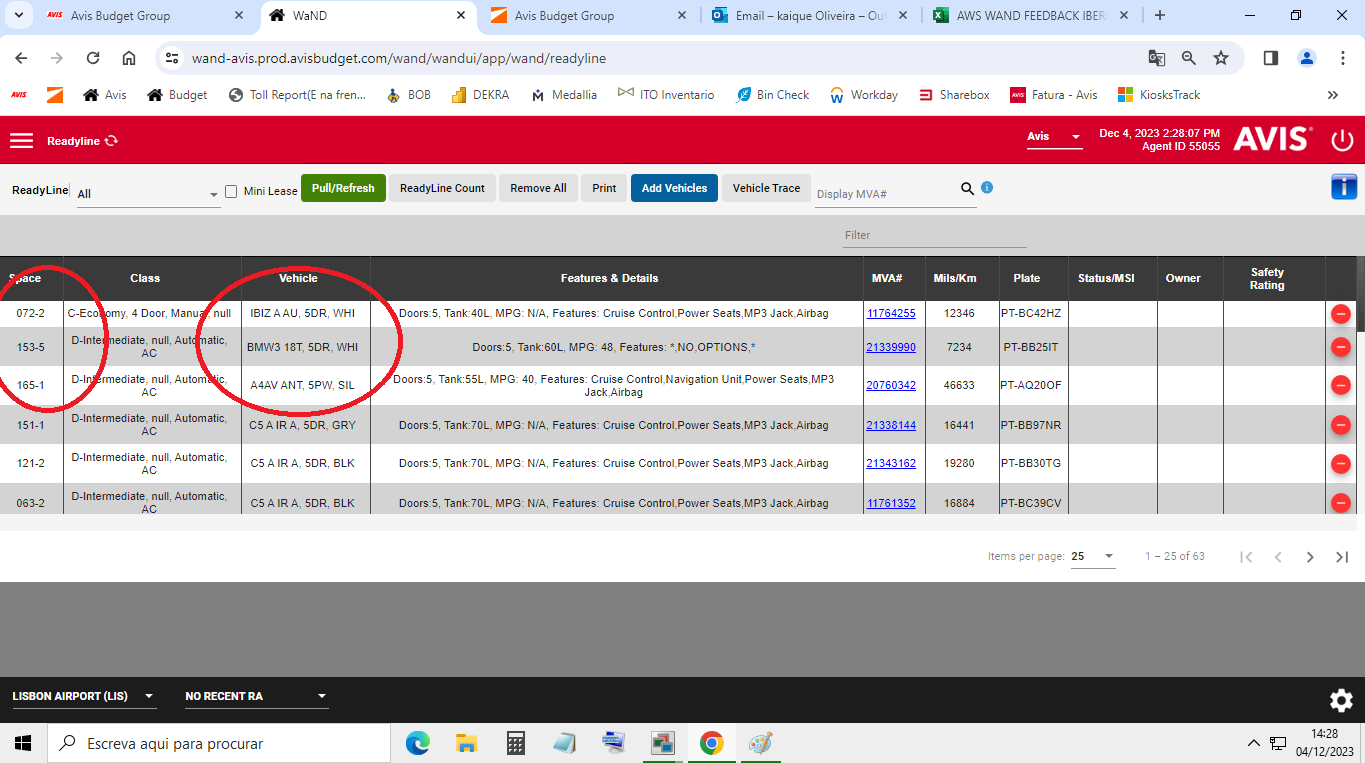Screen dimensions: 1365x763
Task: Remove vehicle row 121-2 with red minus
Action: click(1341, 464)
